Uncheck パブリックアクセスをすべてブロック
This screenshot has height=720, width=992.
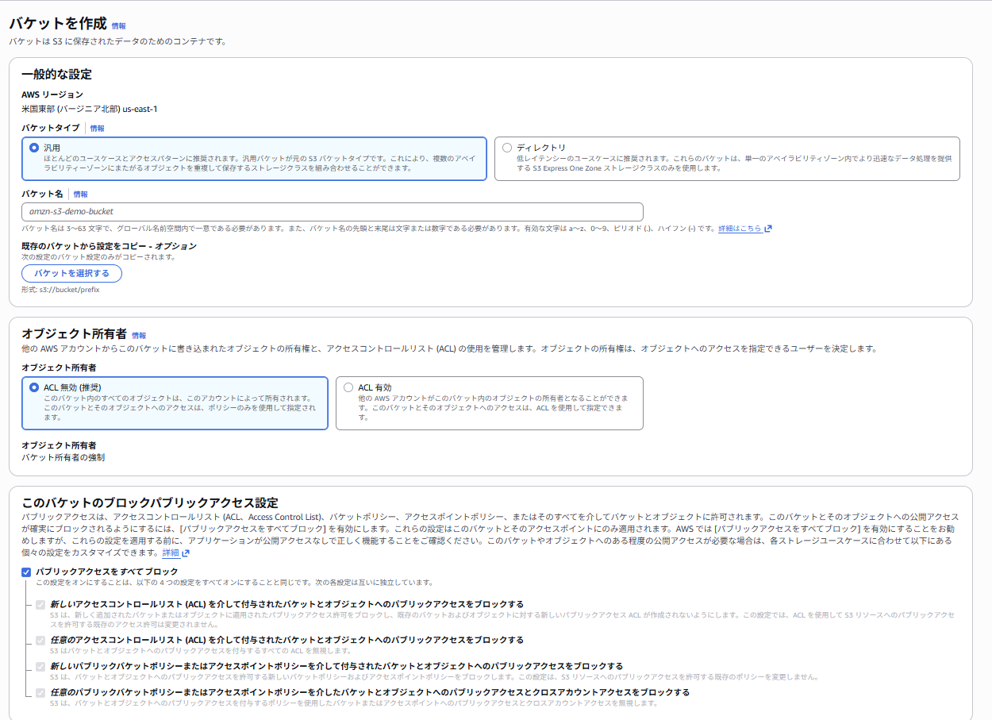pos(26,574)
